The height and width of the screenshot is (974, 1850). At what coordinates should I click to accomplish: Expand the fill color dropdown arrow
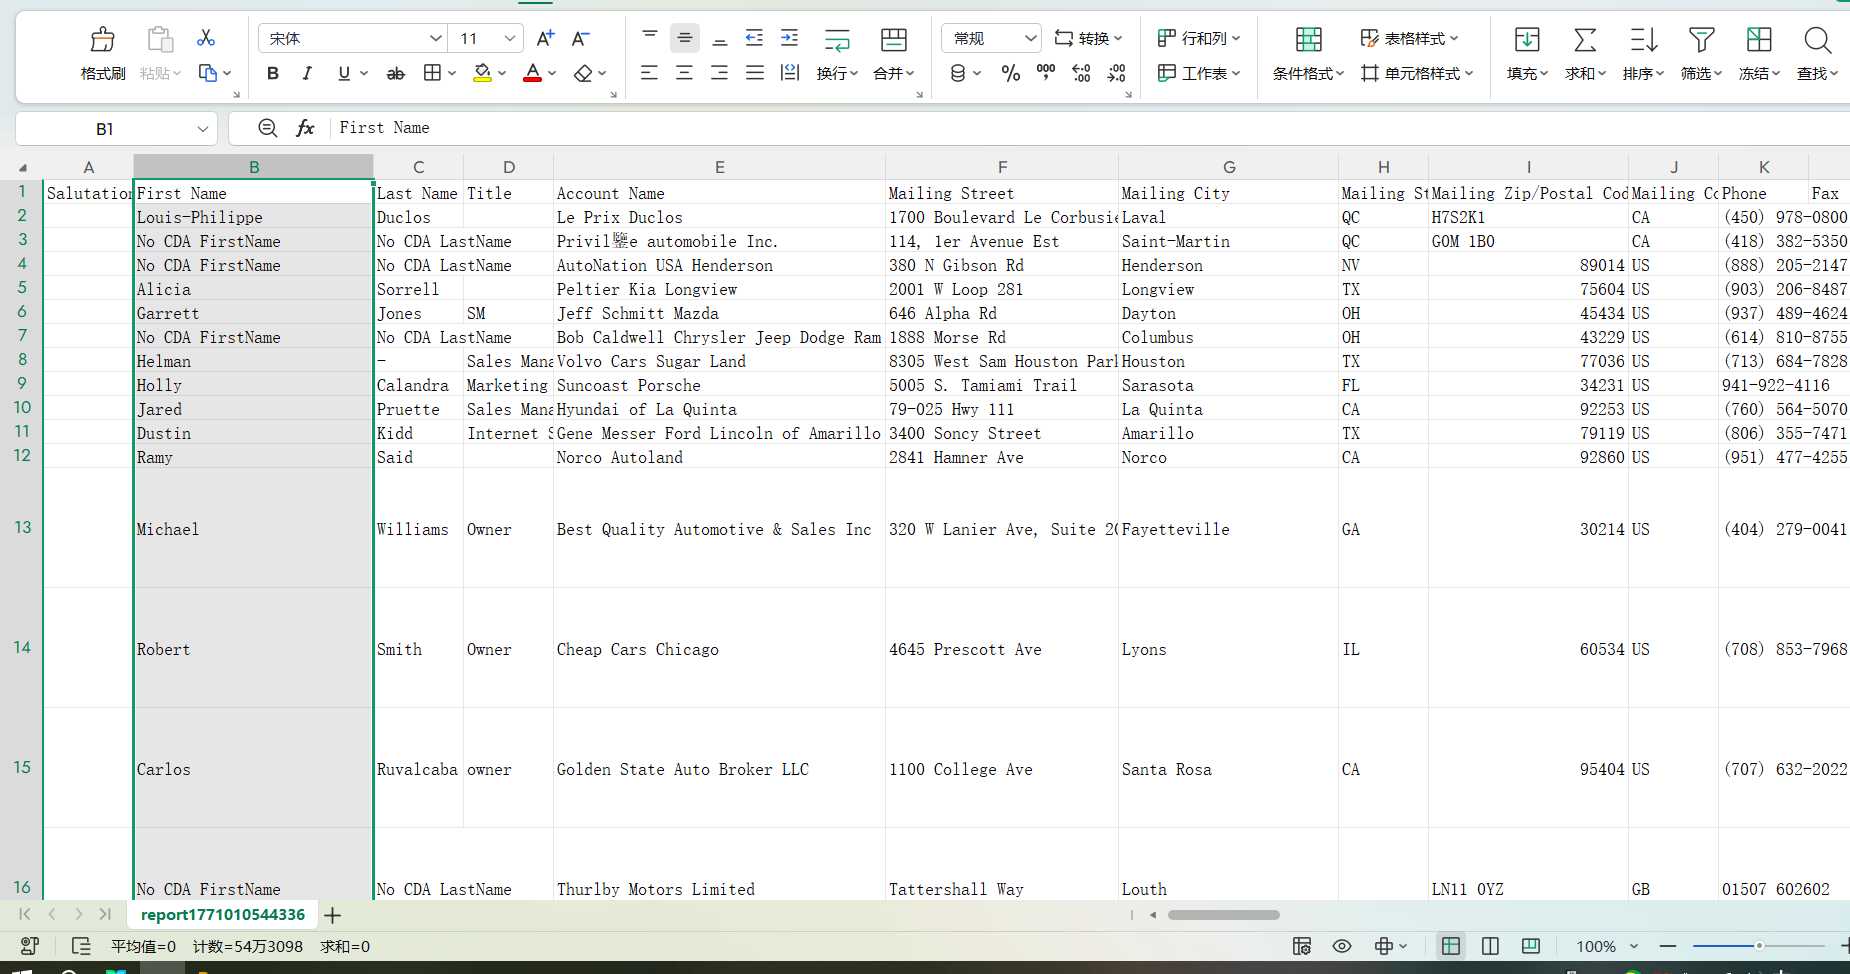point(502,73)
